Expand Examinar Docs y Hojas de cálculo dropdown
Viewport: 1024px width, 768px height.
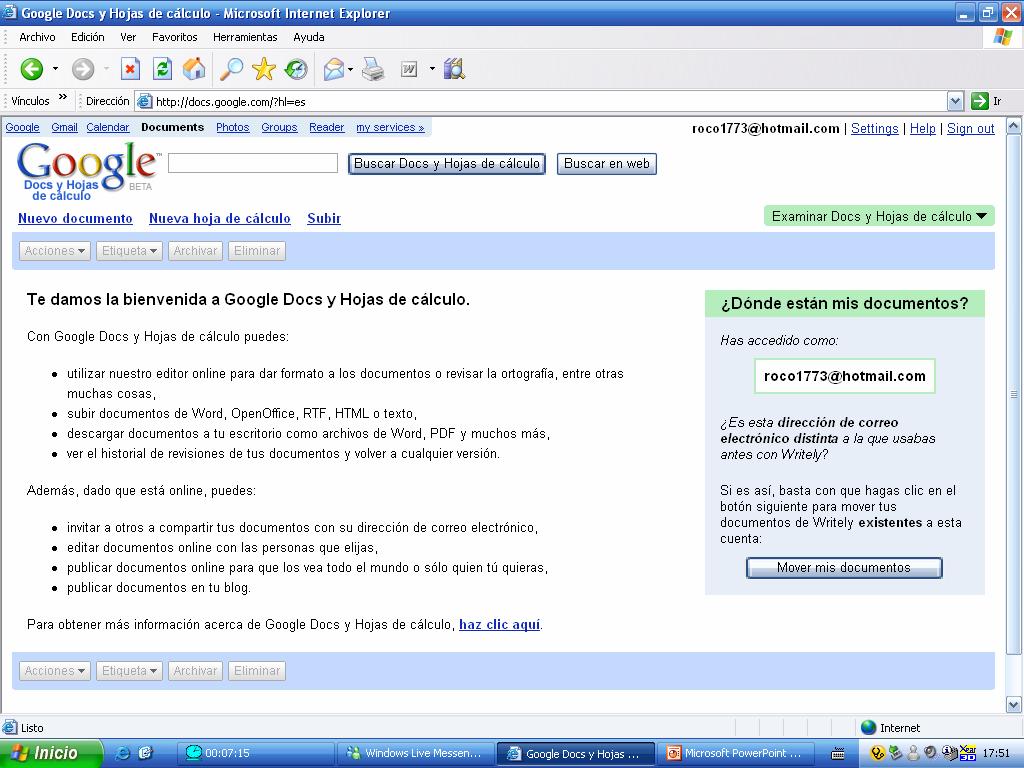[879, 216]
